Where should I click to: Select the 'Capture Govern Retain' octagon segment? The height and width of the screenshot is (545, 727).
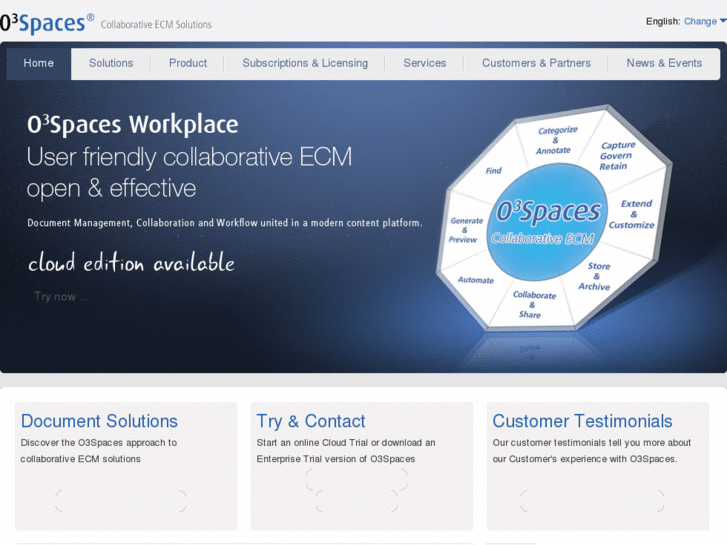point(617,156)
